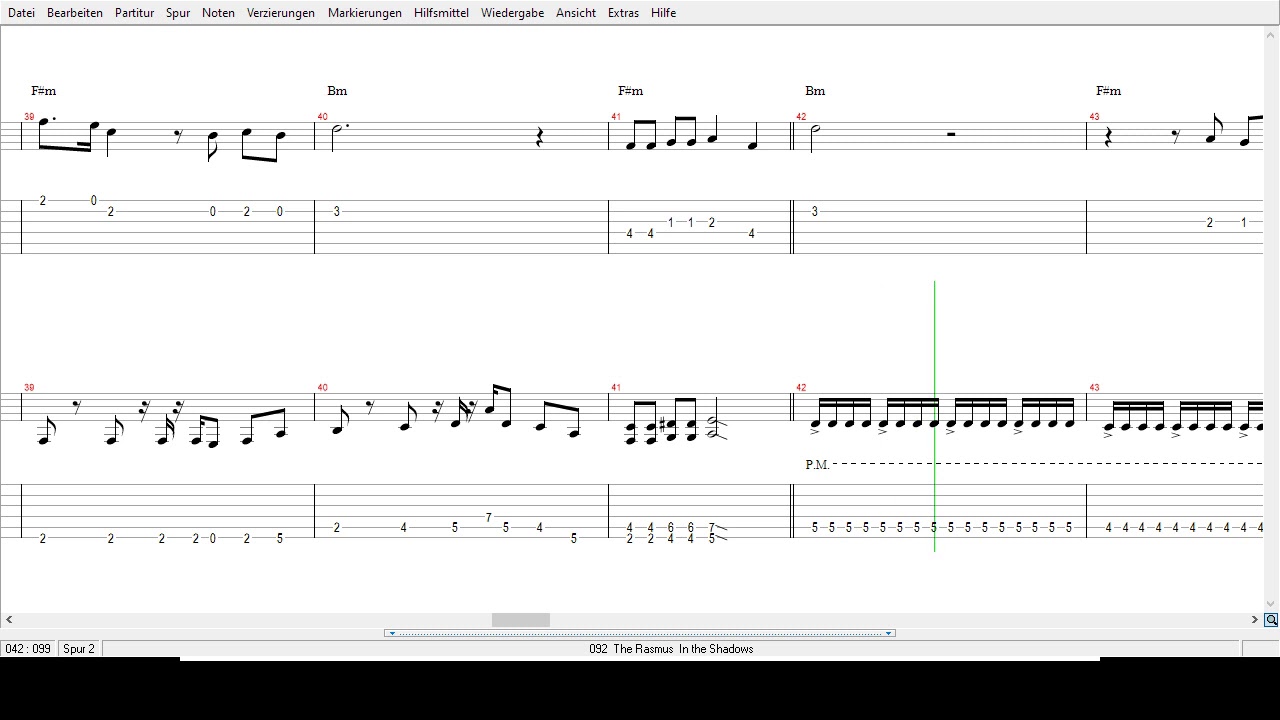
Task: Click measure number 42 on lower track
Action: (x=801, y=388)
